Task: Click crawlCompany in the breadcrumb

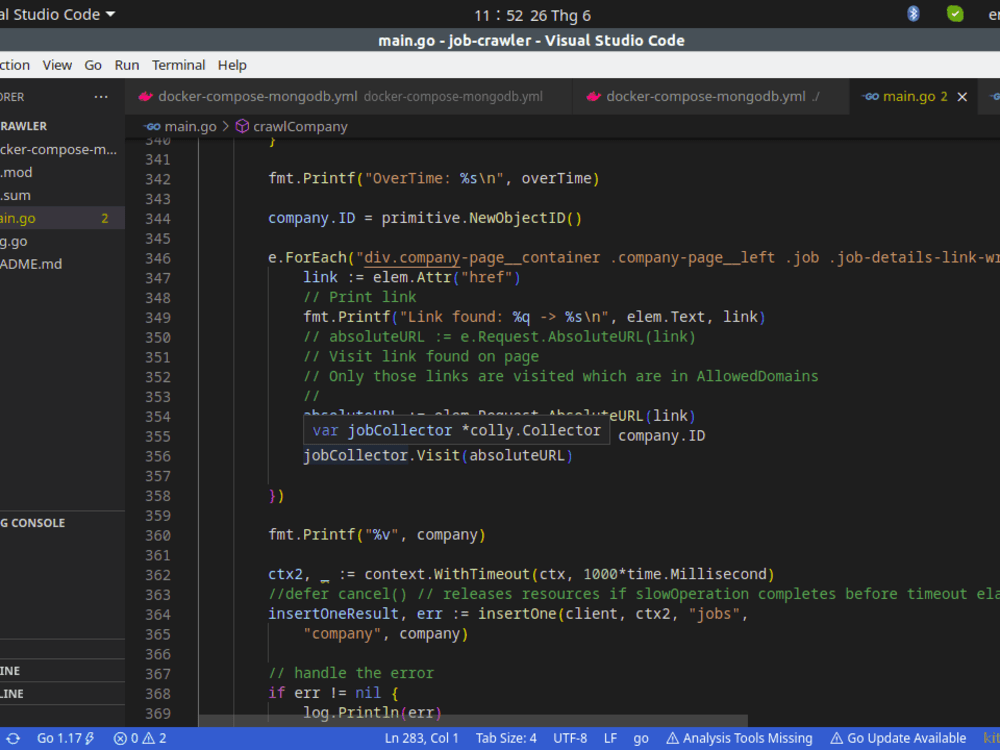Action: tap(300, 126)
